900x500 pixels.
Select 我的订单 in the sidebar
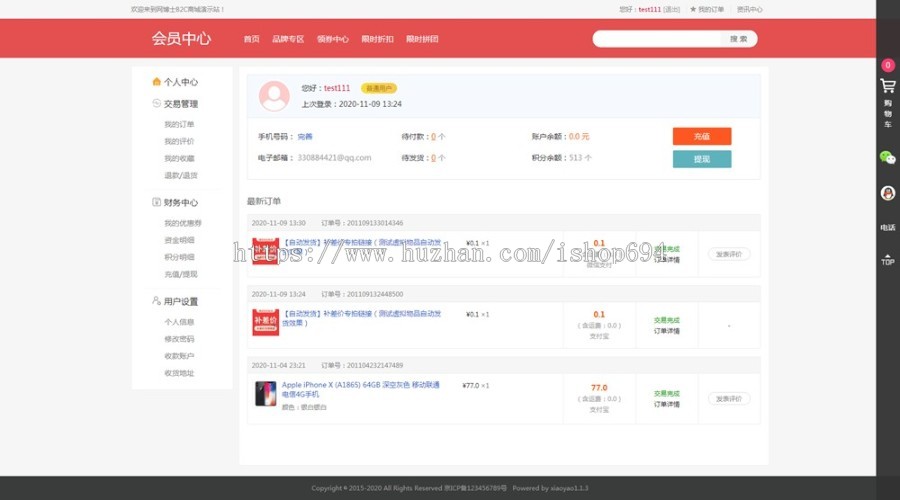179,124
